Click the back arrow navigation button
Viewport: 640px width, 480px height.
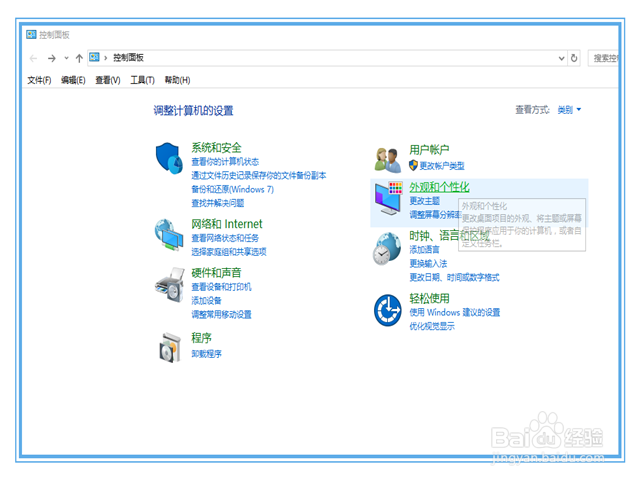point(33,58)
